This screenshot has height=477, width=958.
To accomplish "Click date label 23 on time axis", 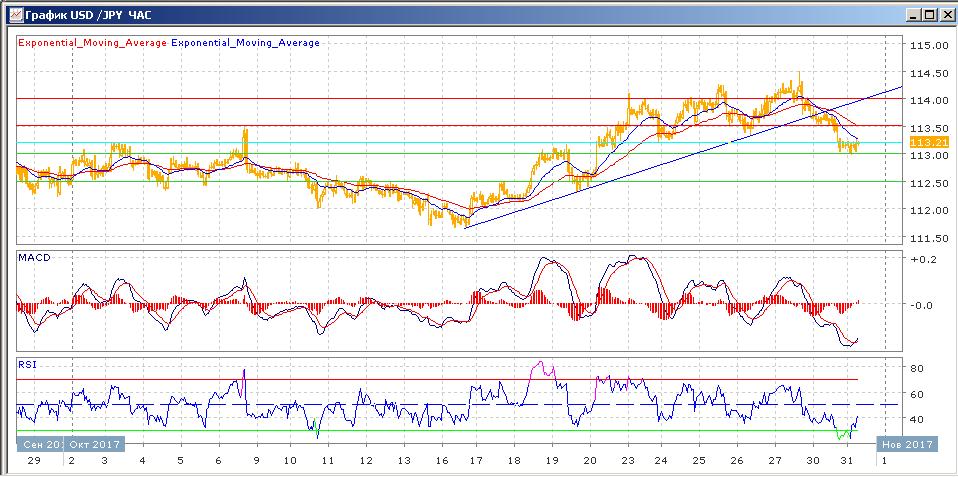I will 628,459.
